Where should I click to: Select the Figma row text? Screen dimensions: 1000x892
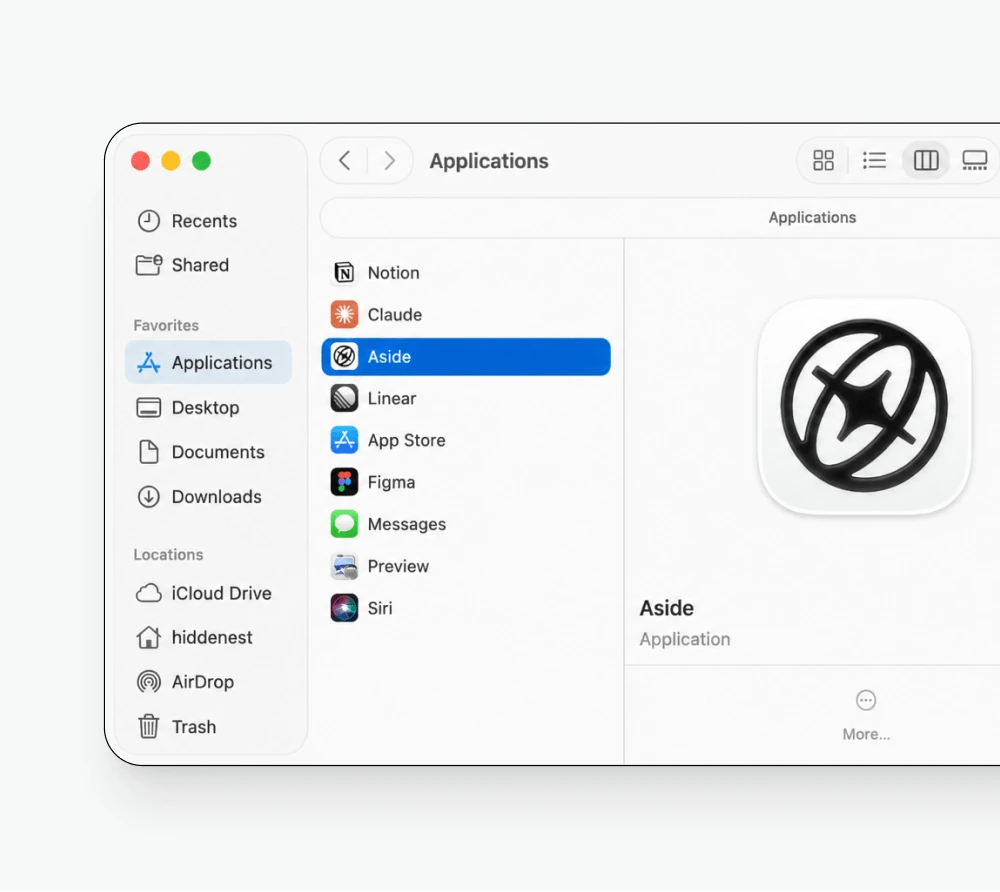point(391,483)
